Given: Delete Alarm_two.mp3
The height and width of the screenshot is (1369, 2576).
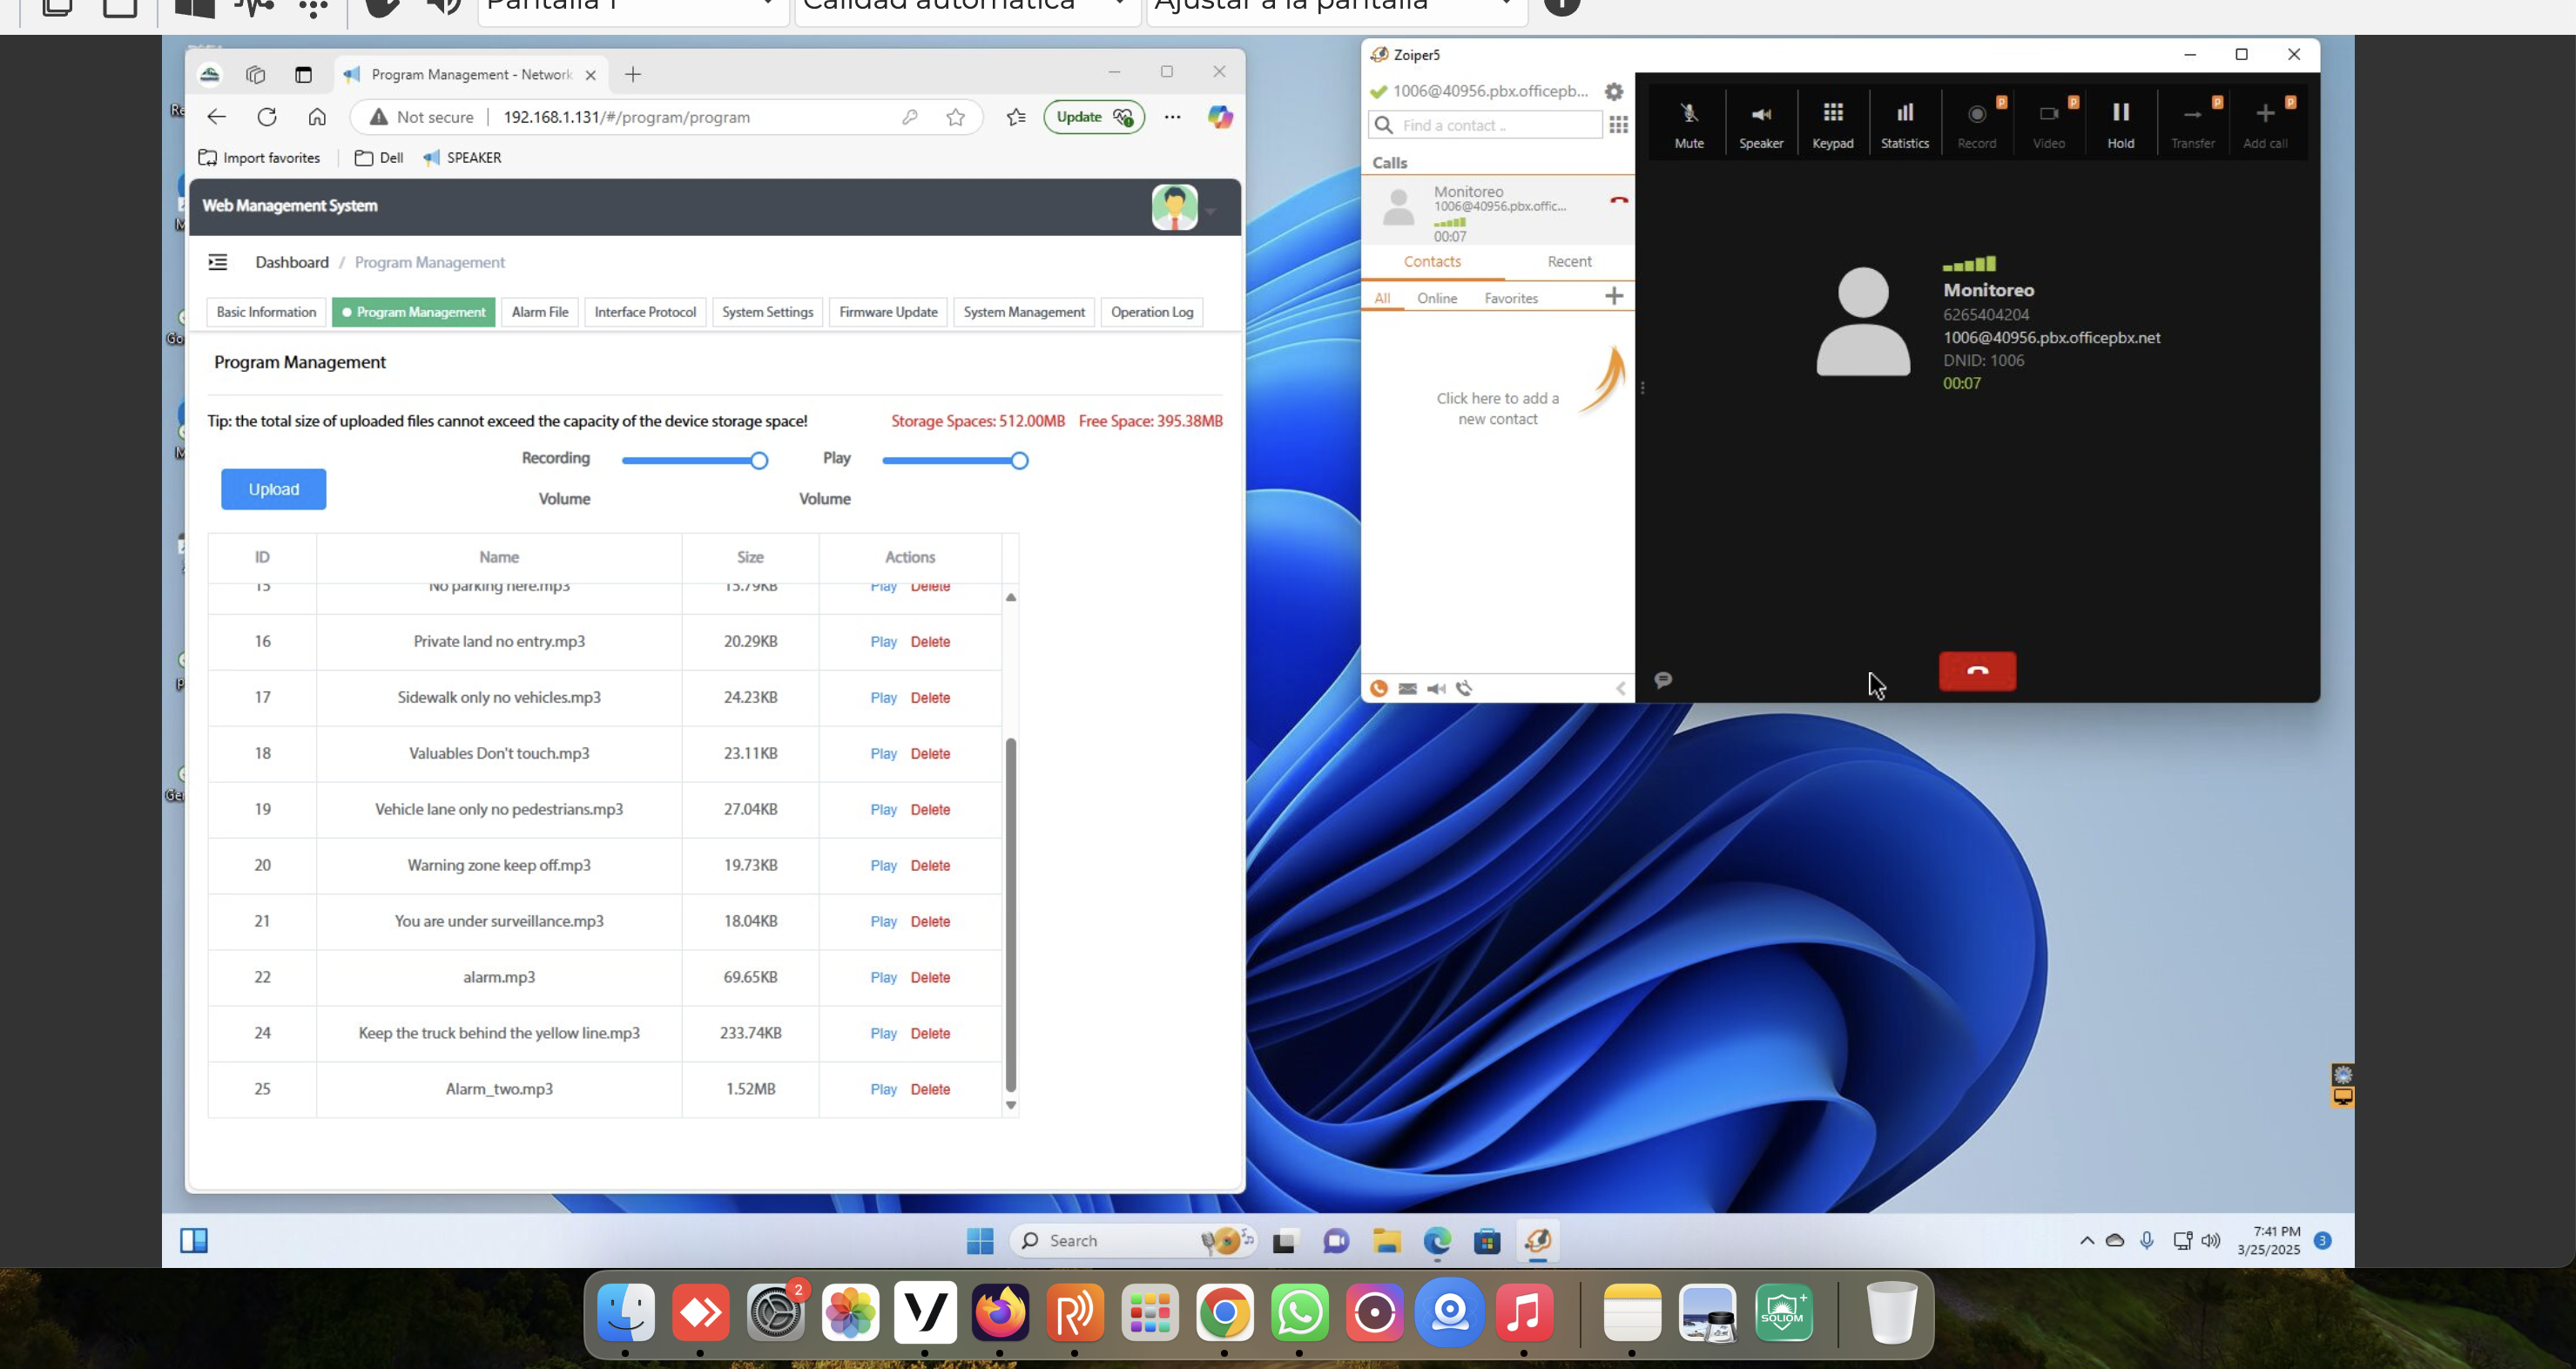Looking at the screenshot, I should 930,1090.
